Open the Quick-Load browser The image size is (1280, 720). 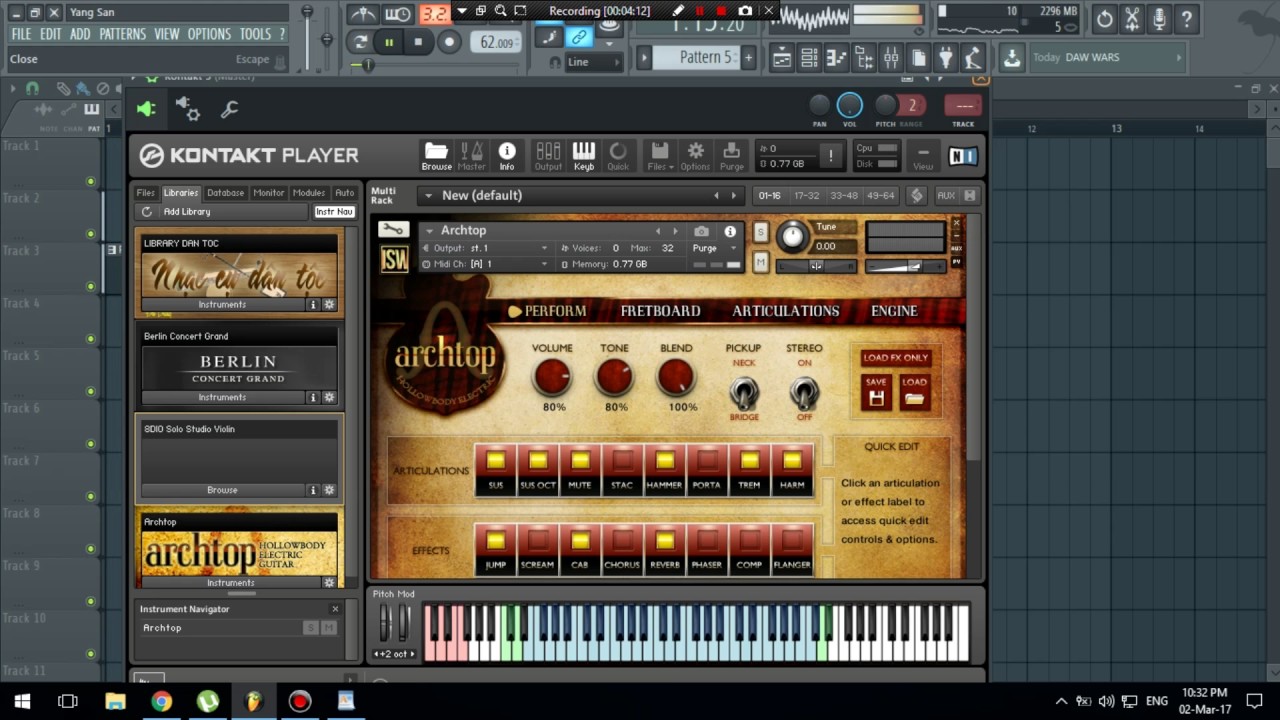pos(618,155)
